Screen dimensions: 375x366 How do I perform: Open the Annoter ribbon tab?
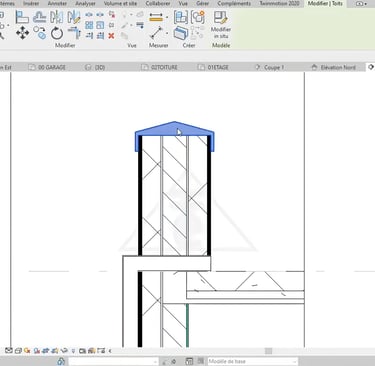[x=57, y=4]
